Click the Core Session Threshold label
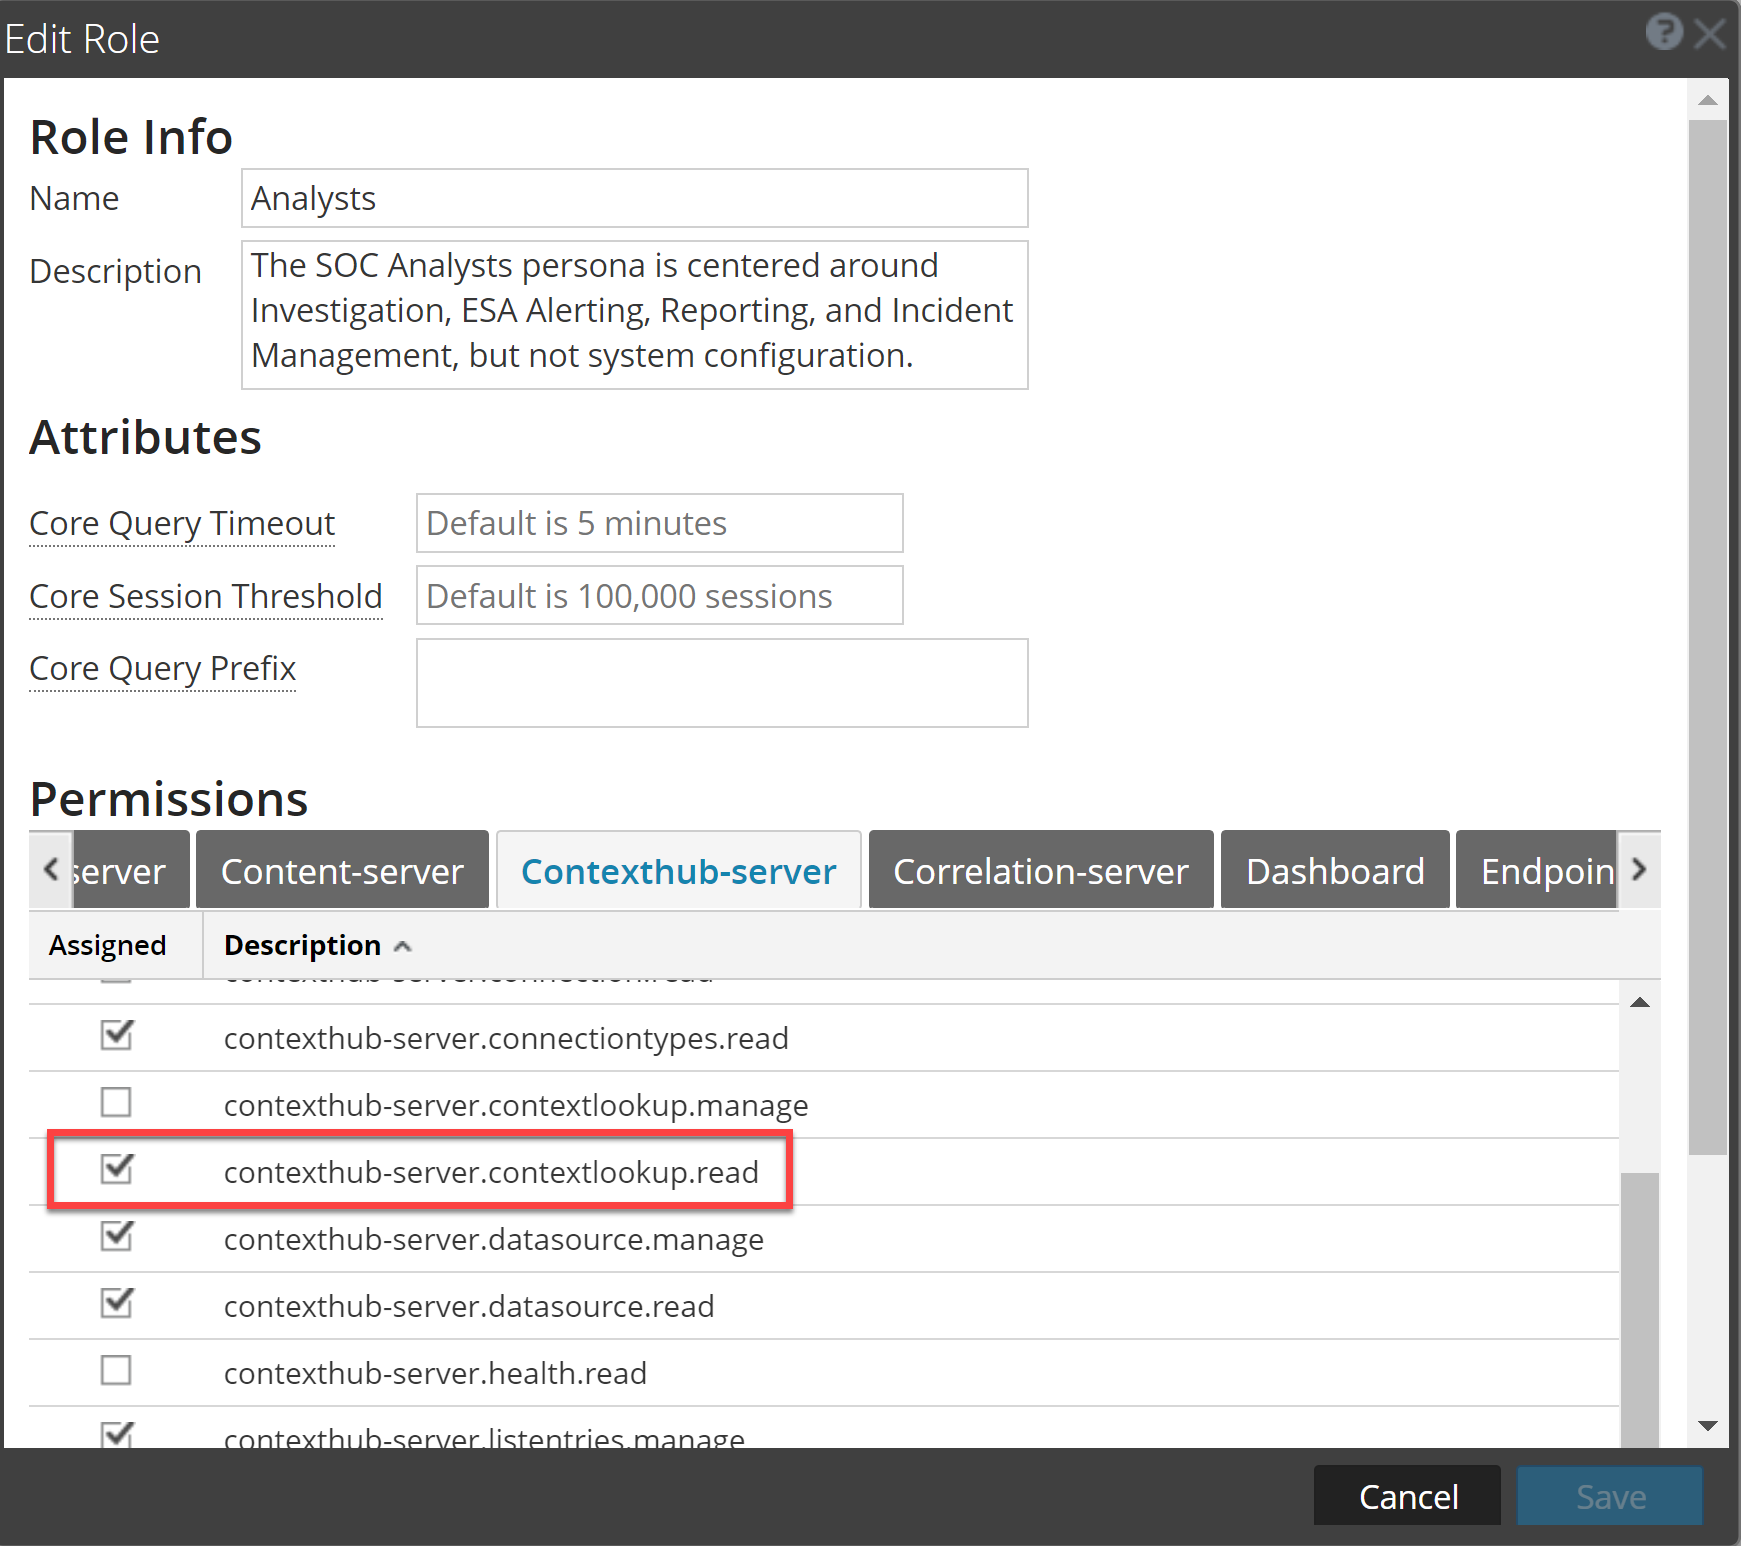1741x1546 pixels. (x=206, y=596)
